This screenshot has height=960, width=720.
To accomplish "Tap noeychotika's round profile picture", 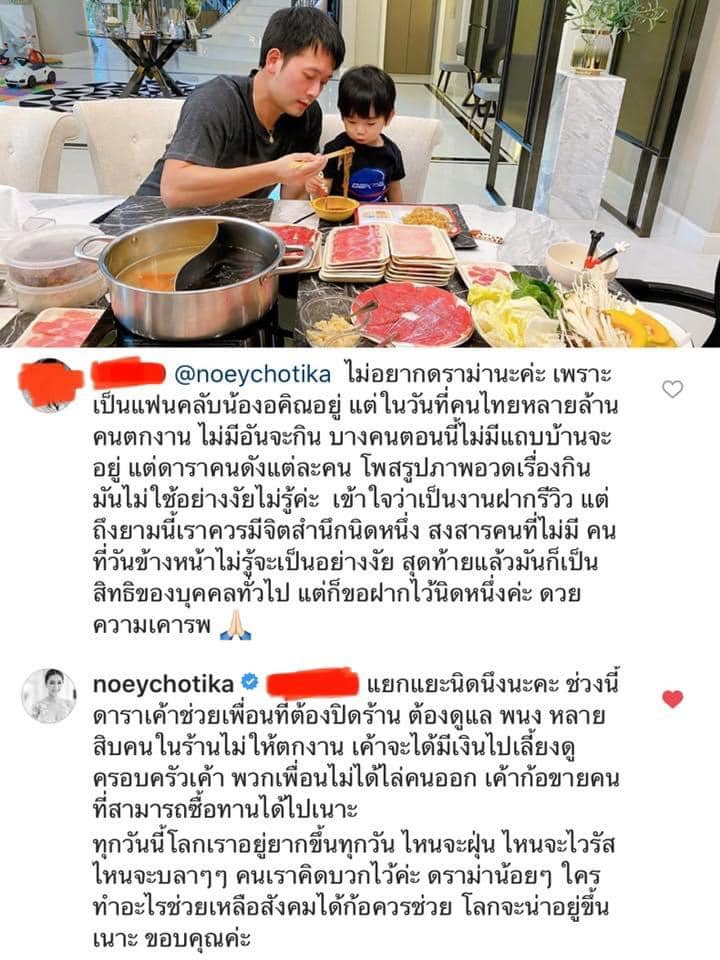I will [x=49, y=696].
